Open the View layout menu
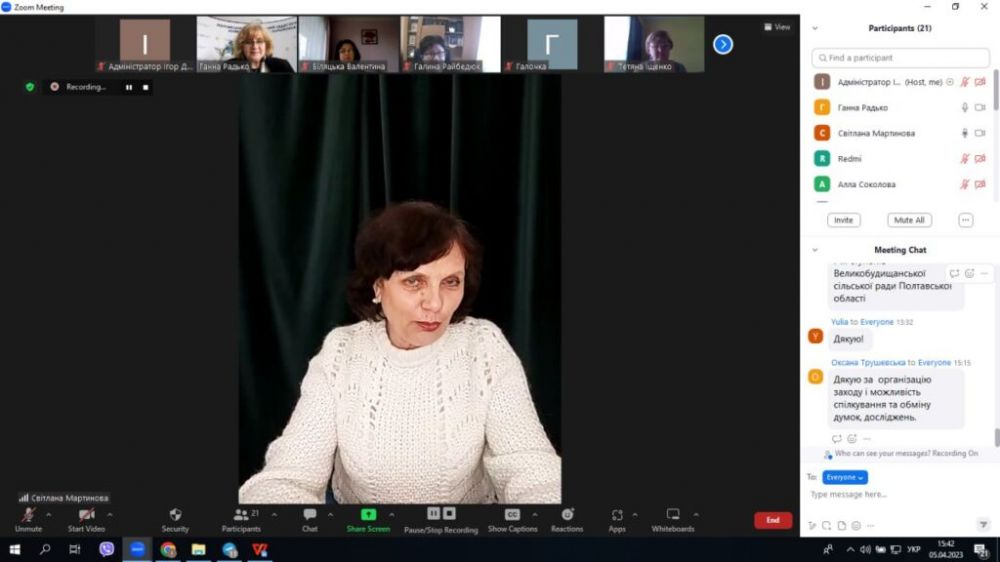 (777, 27)
